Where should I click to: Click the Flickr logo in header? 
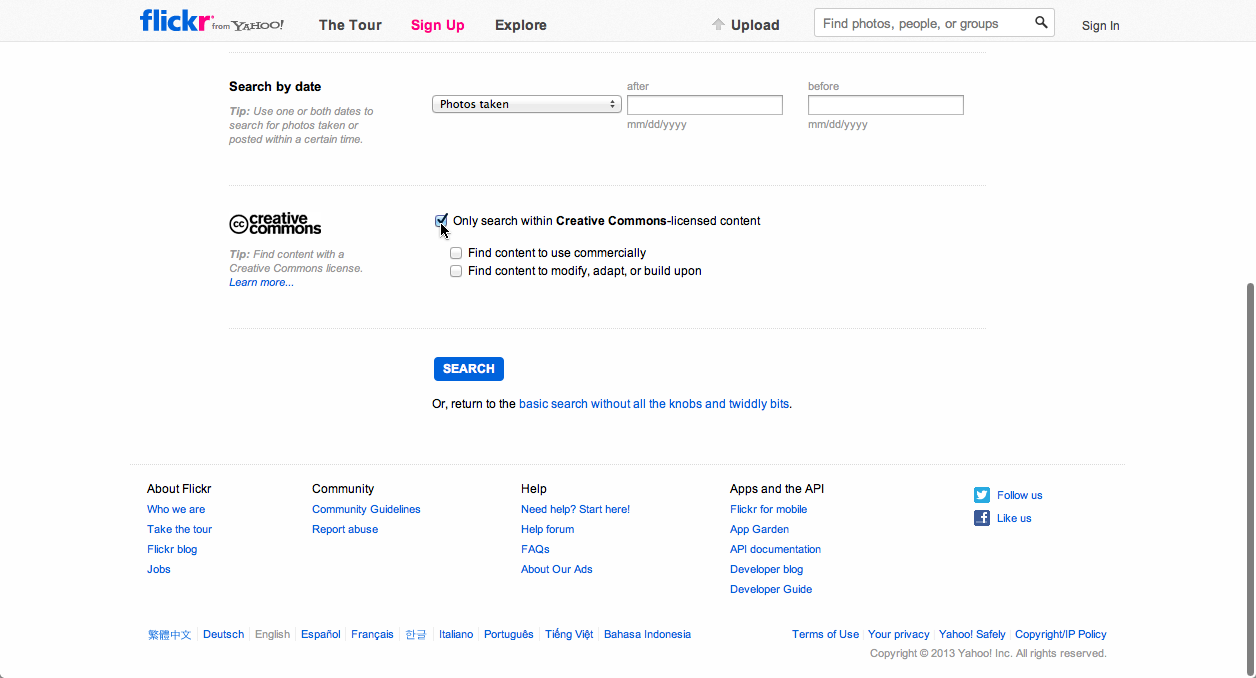[175, 21]
